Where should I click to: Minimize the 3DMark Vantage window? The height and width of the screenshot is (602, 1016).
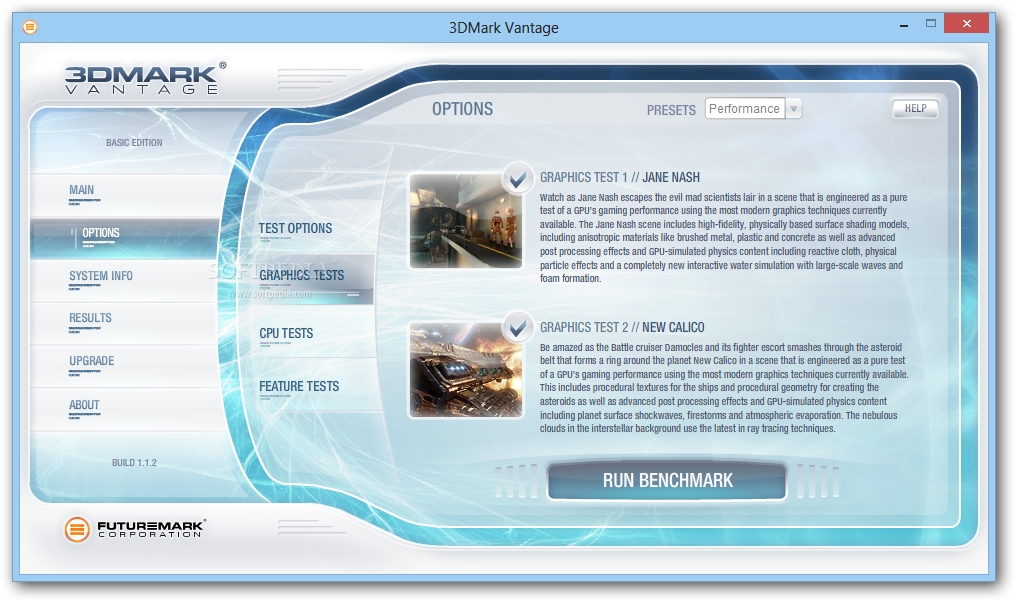pyautogui.click(x=904, y=25)
